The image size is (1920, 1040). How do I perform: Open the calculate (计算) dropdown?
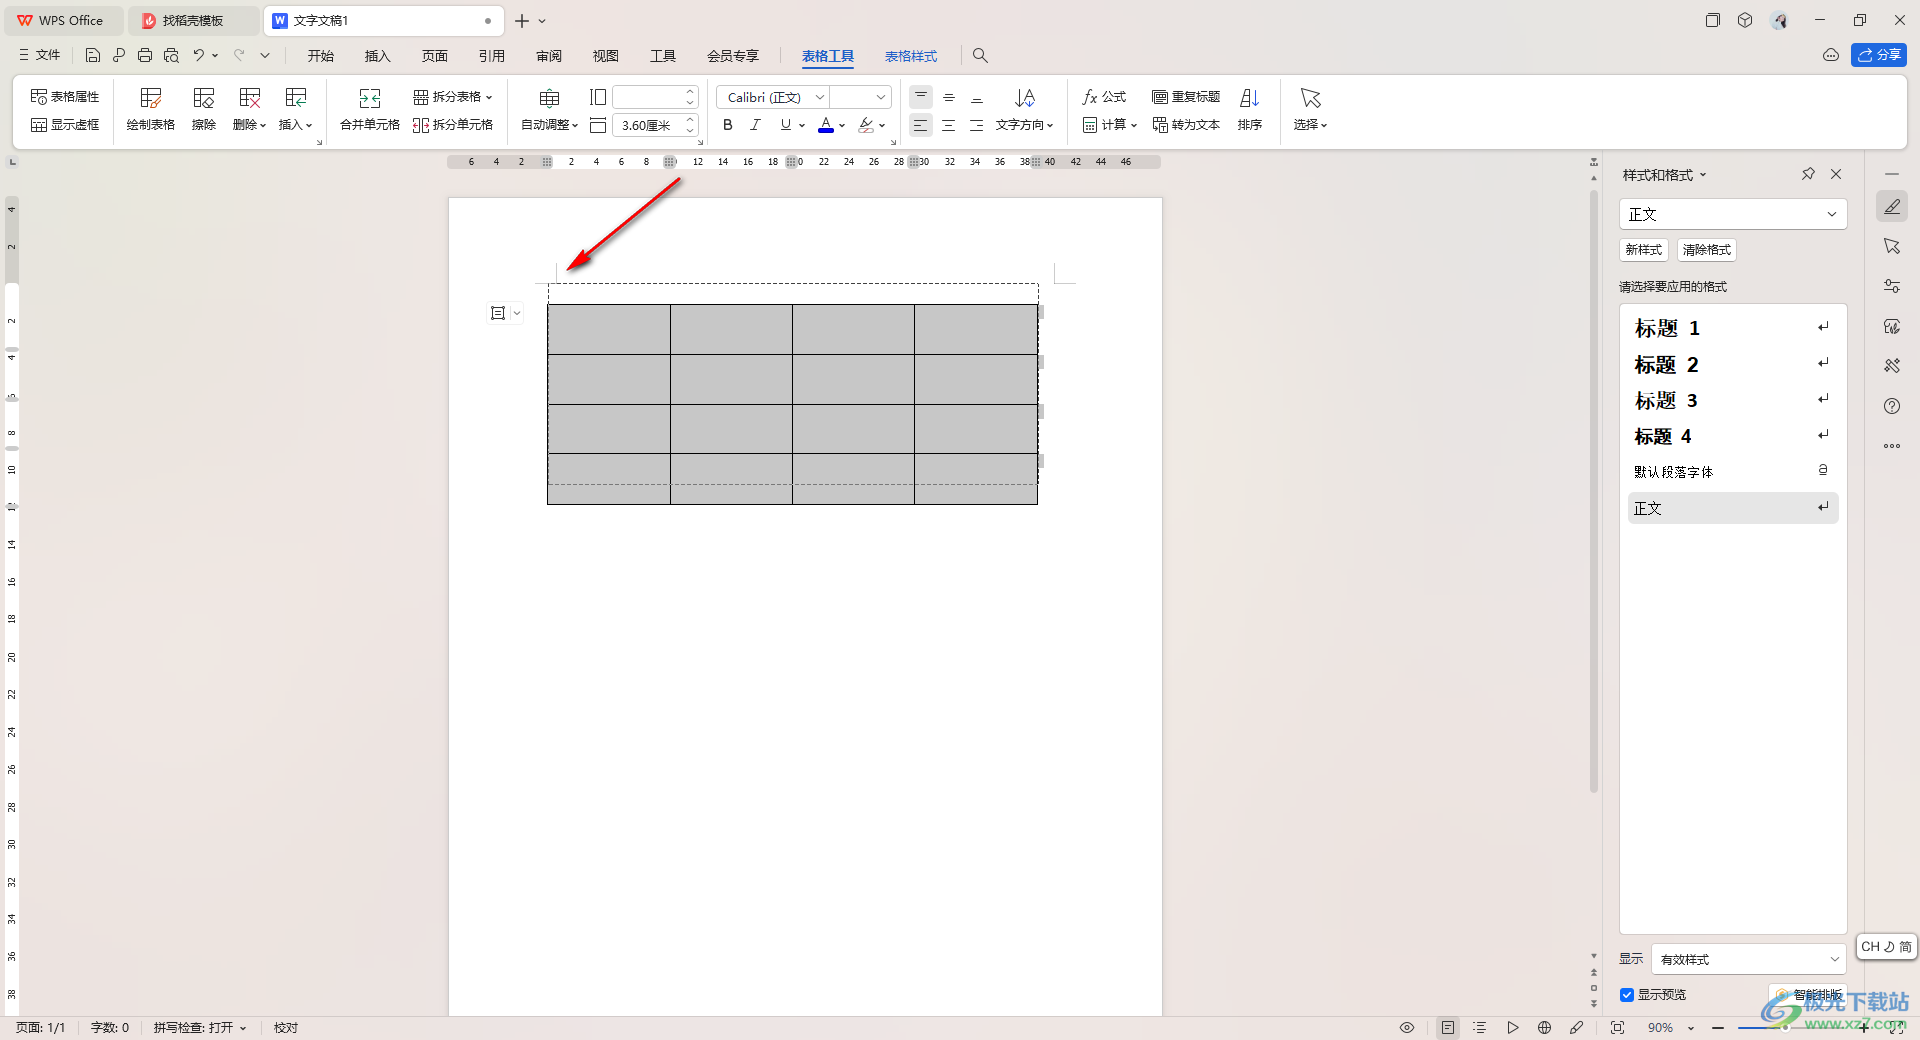click(x=1110, y=125)
